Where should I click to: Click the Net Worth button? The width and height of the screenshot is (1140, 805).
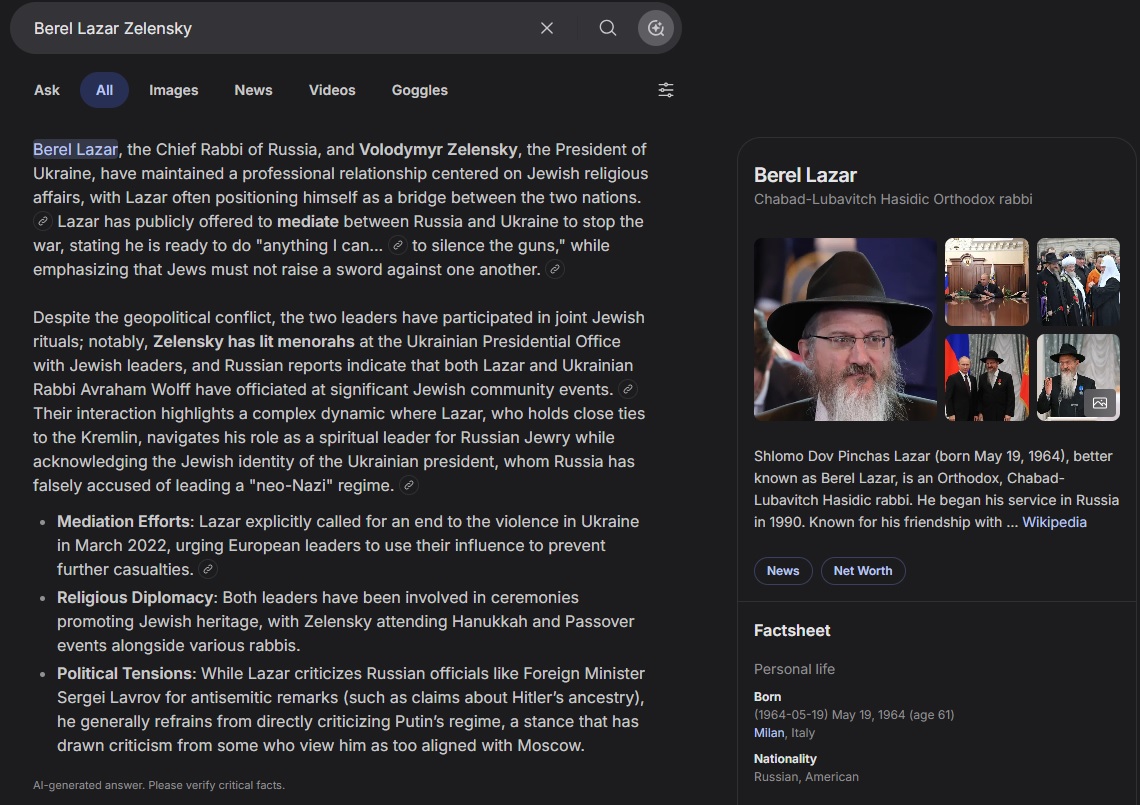[863, 571]
